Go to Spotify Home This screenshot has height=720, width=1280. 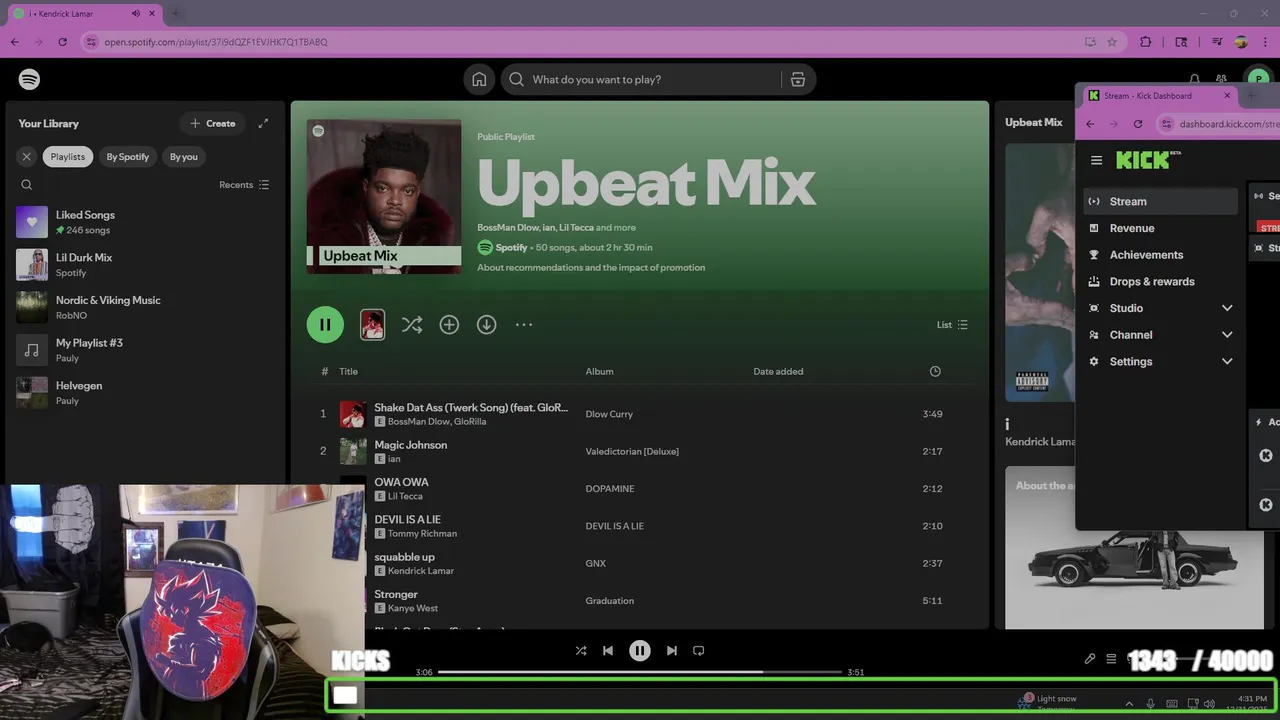(x=480, y=79)
